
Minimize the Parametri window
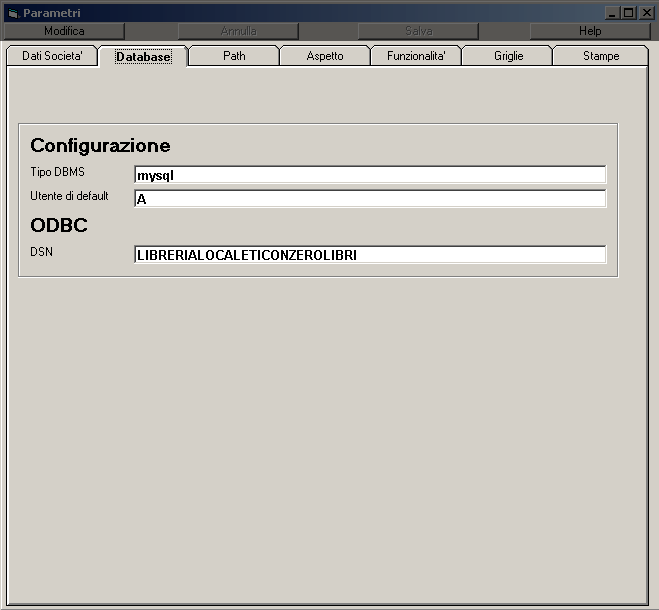(x=613, y=13)
